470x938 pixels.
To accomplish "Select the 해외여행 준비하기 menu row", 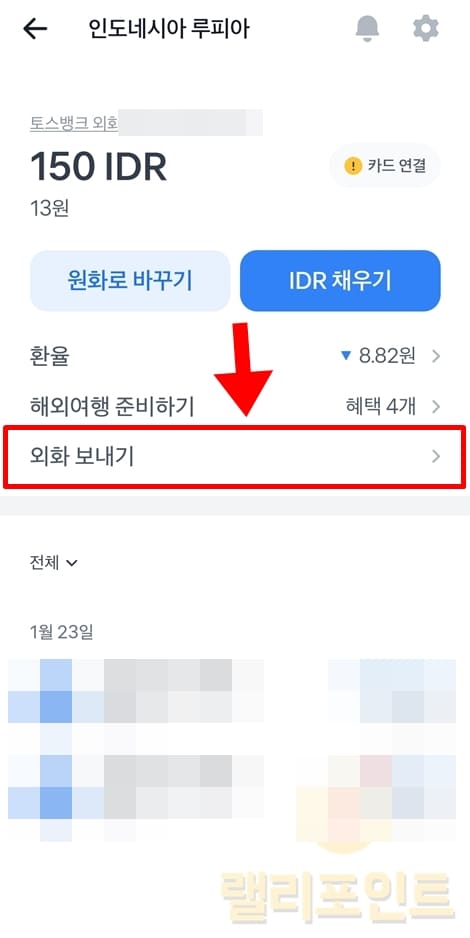I will (235, 407).
